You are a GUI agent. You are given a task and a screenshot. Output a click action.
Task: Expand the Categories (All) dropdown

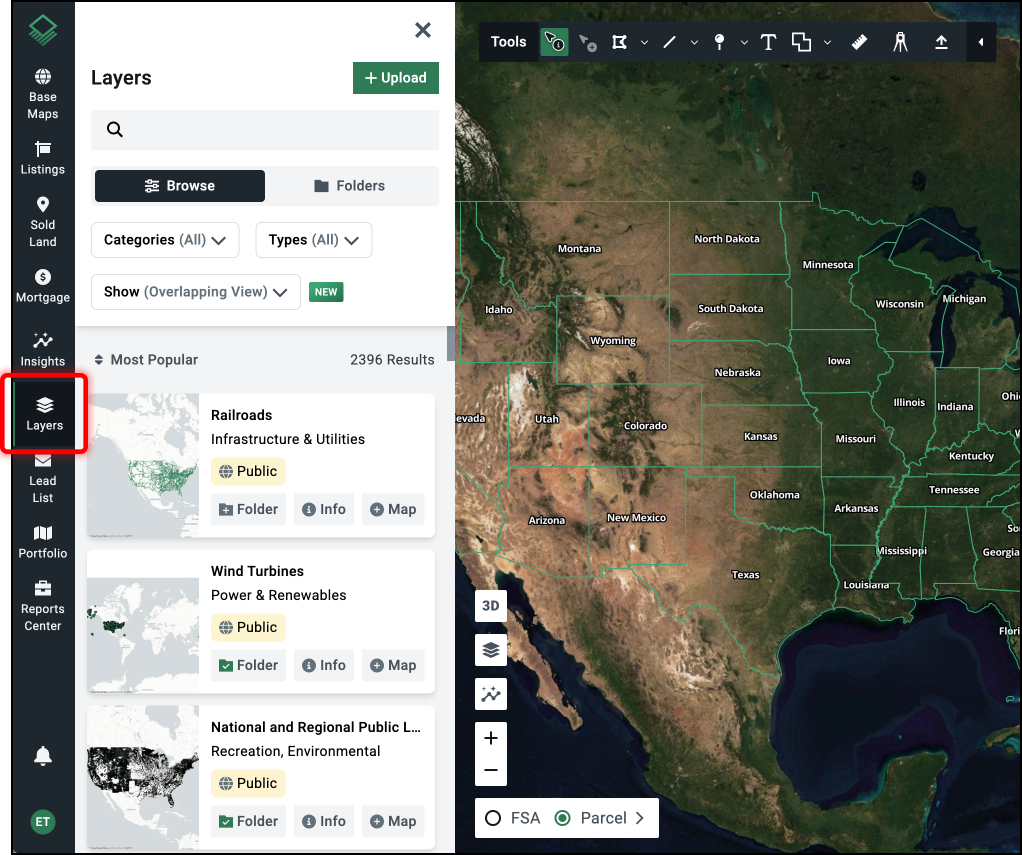tap(165, 240)
